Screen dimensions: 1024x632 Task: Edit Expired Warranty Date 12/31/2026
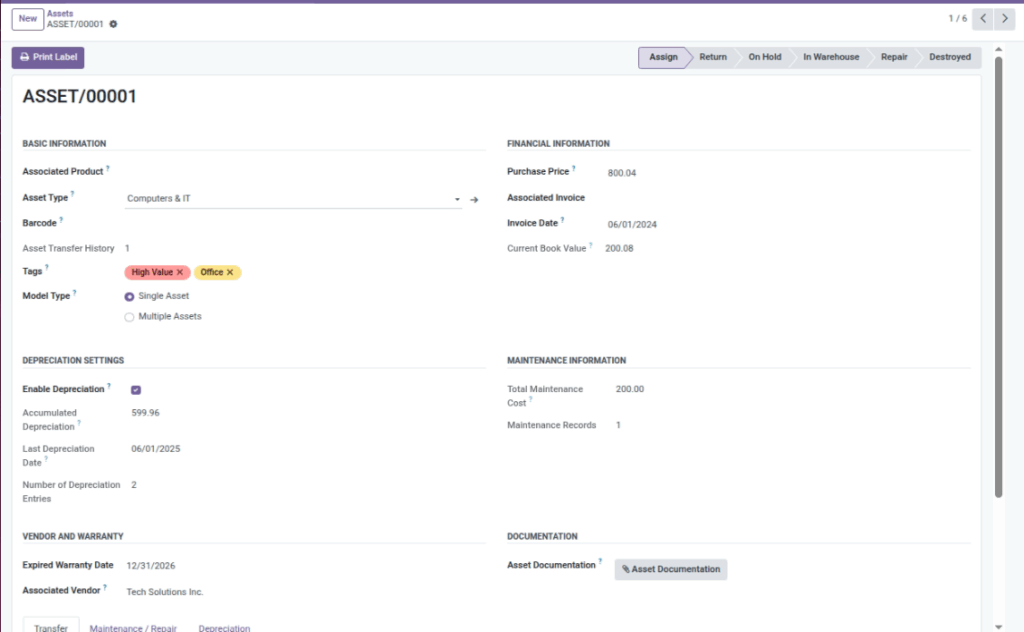point(151,566)
